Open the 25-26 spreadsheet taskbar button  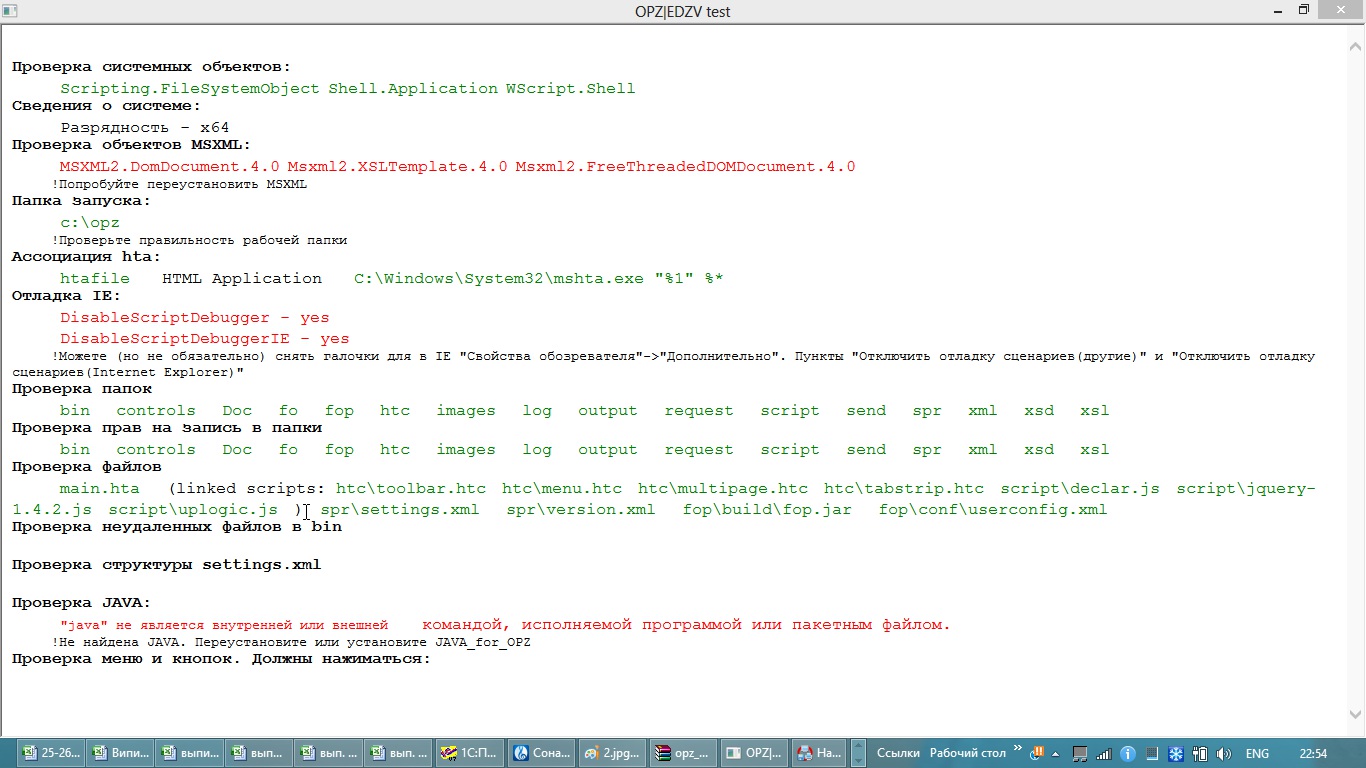50,753
